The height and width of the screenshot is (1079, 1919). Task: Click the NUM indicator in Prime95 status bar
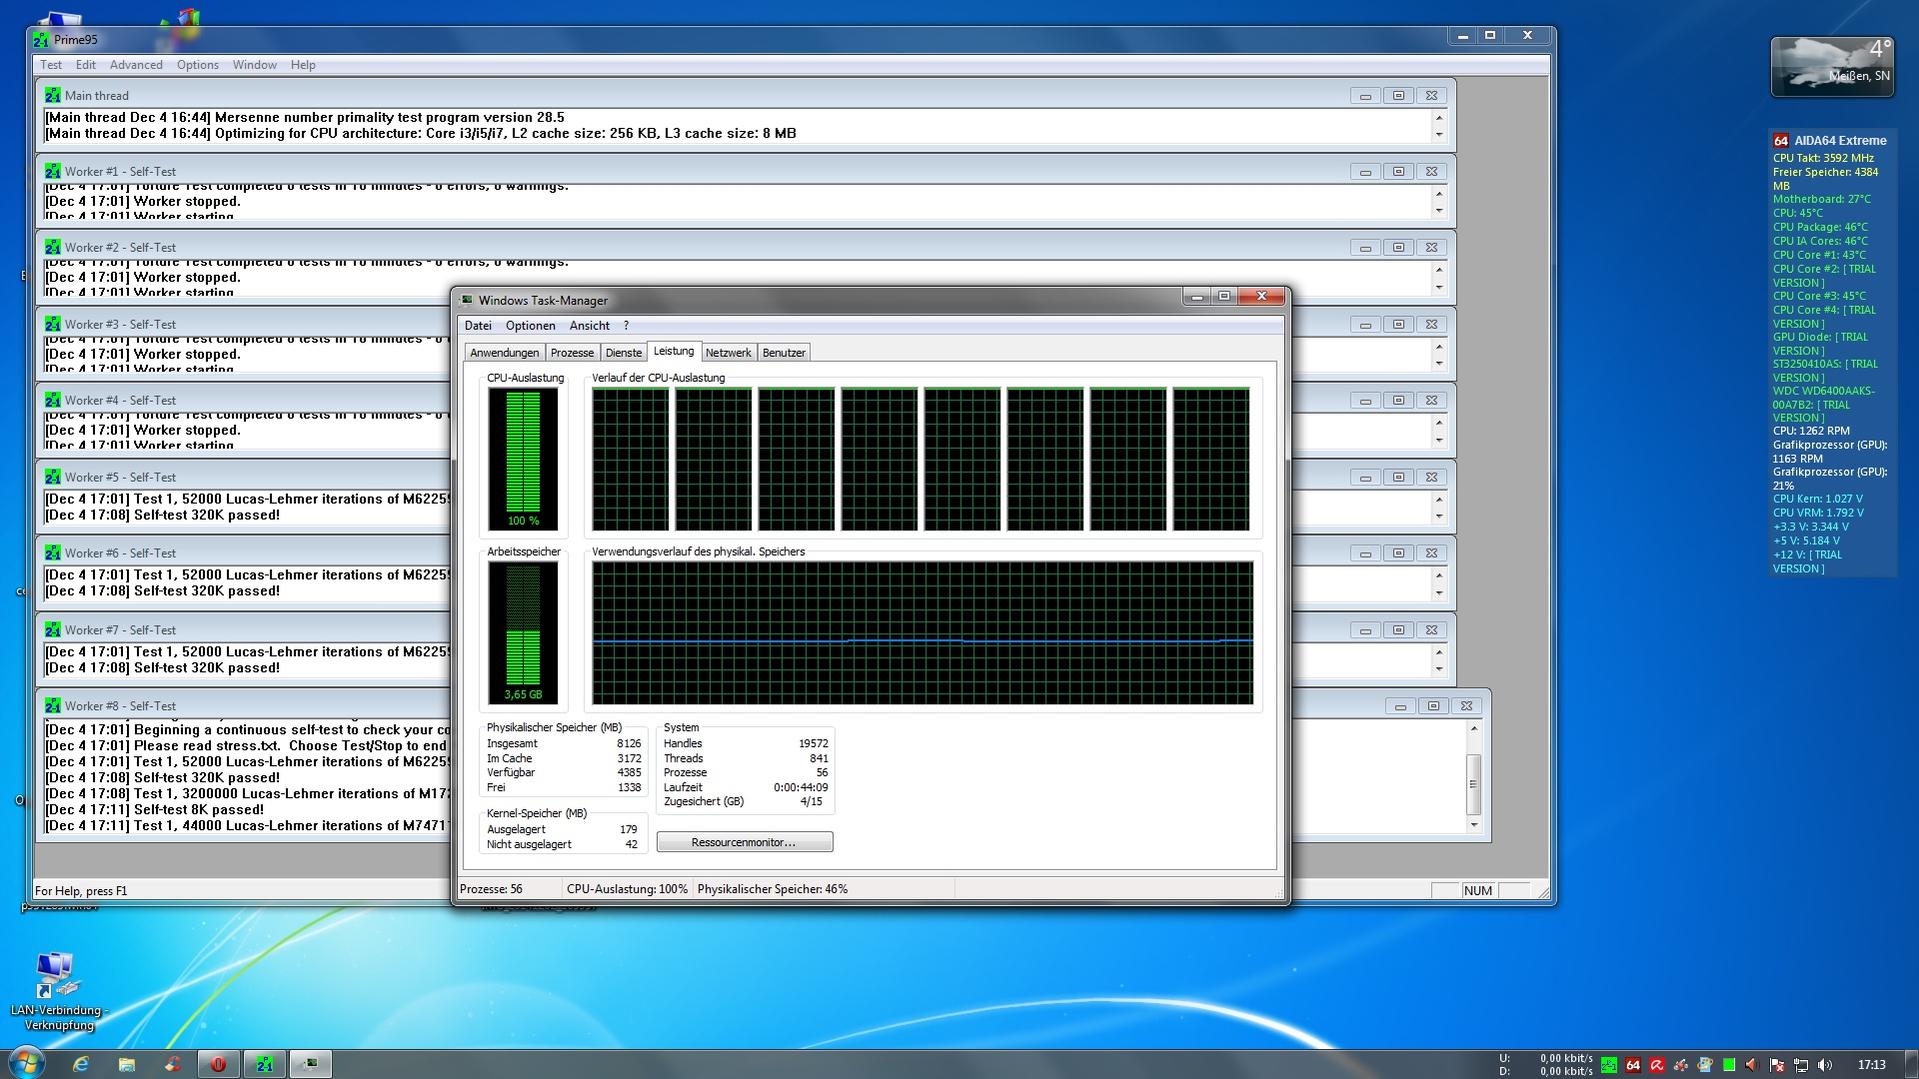(x=1478, y=891)
